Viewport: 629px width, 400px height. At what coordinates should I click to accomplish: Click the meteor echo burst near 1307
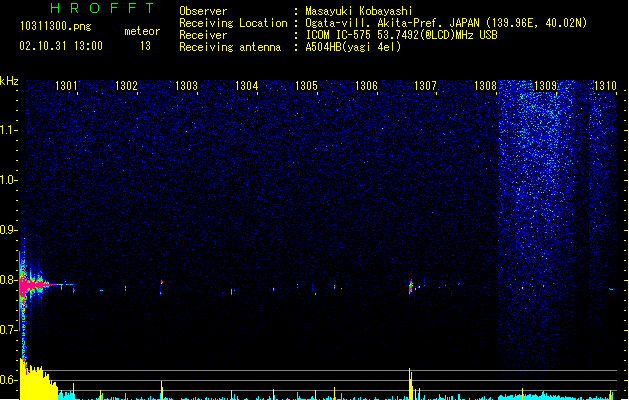pyautogui.click(x=411, y=287)
